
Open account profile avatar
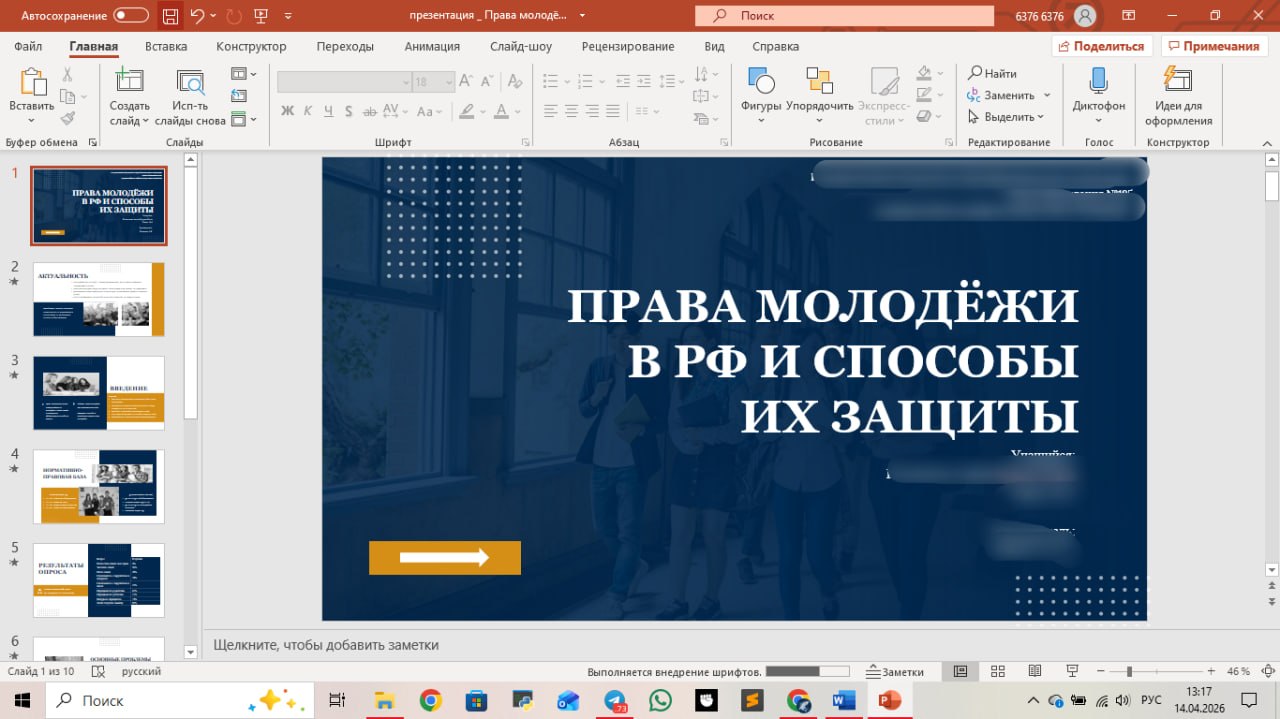1084,16
